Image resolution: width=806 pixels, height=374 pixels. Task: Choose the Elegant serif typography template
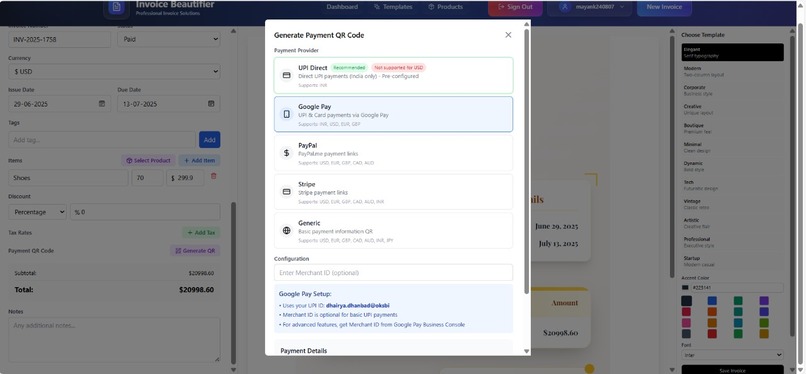(x=732, y=52)
